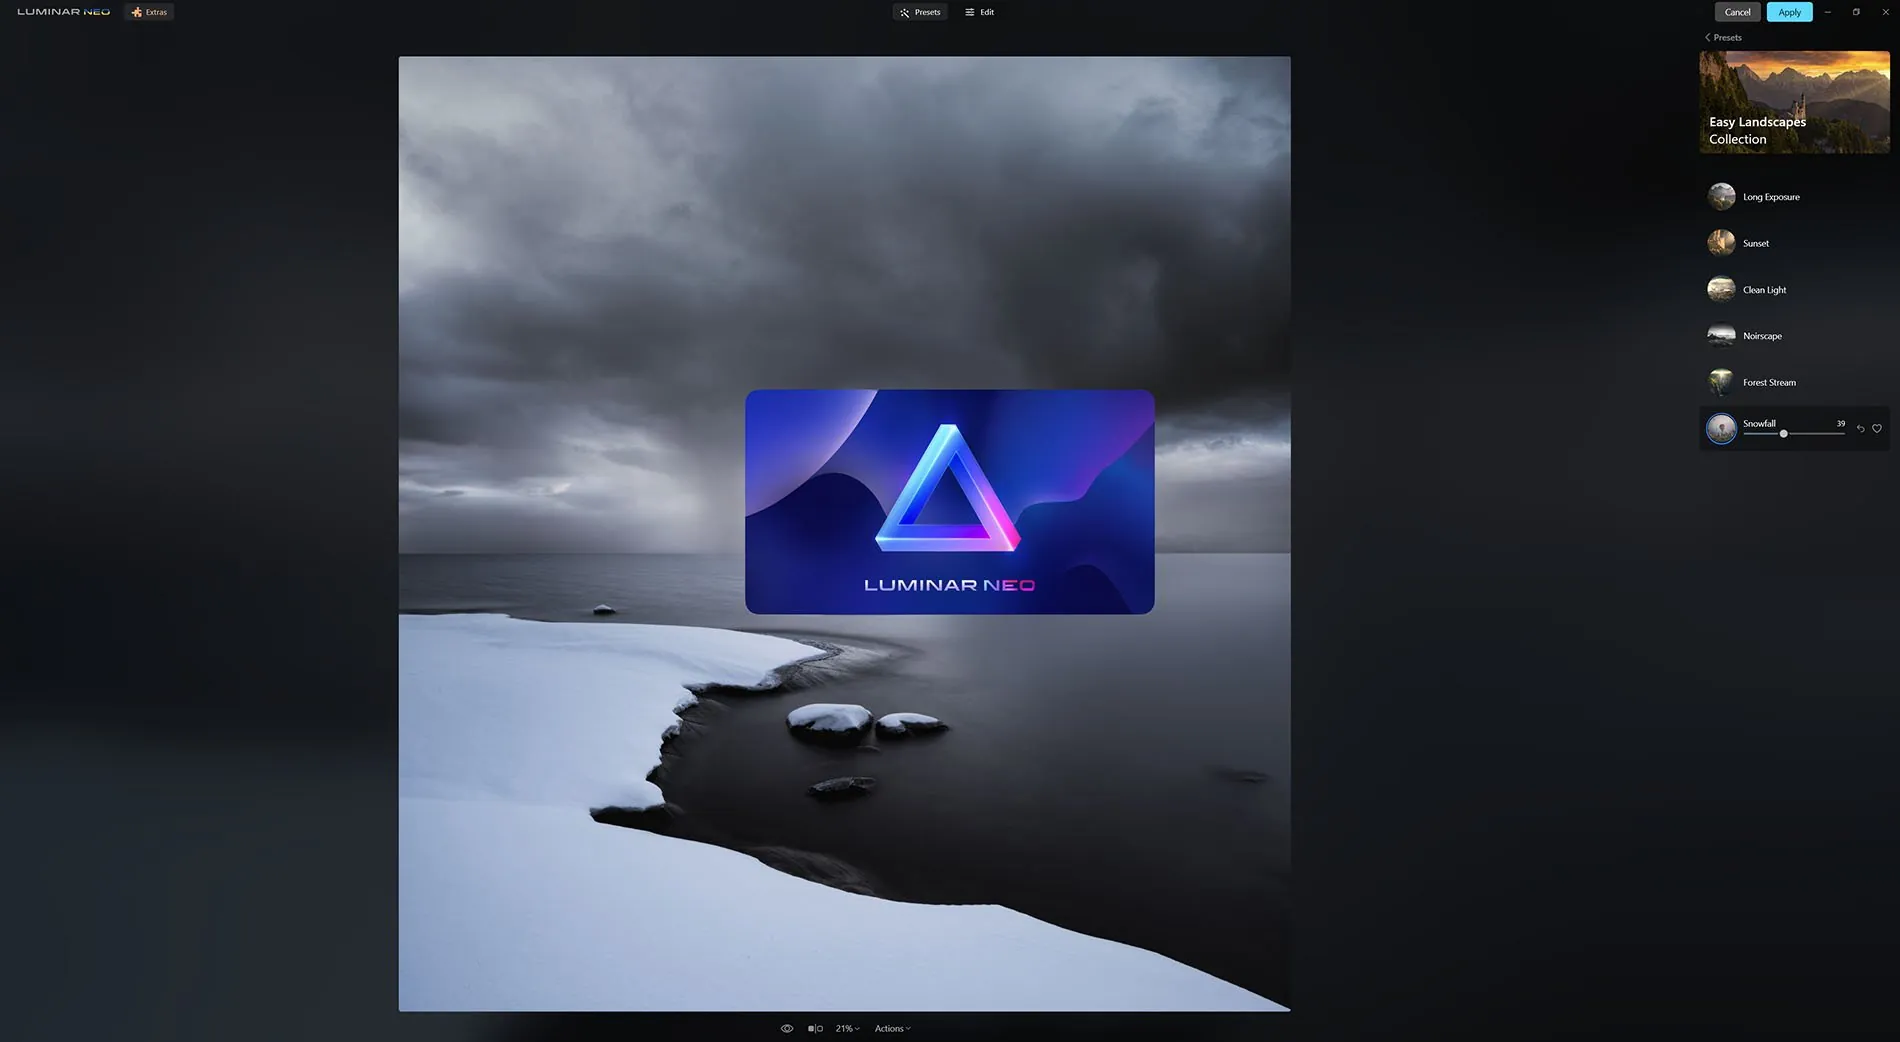
Task: Switch to the Edit tab
Action: pos(979,12)
